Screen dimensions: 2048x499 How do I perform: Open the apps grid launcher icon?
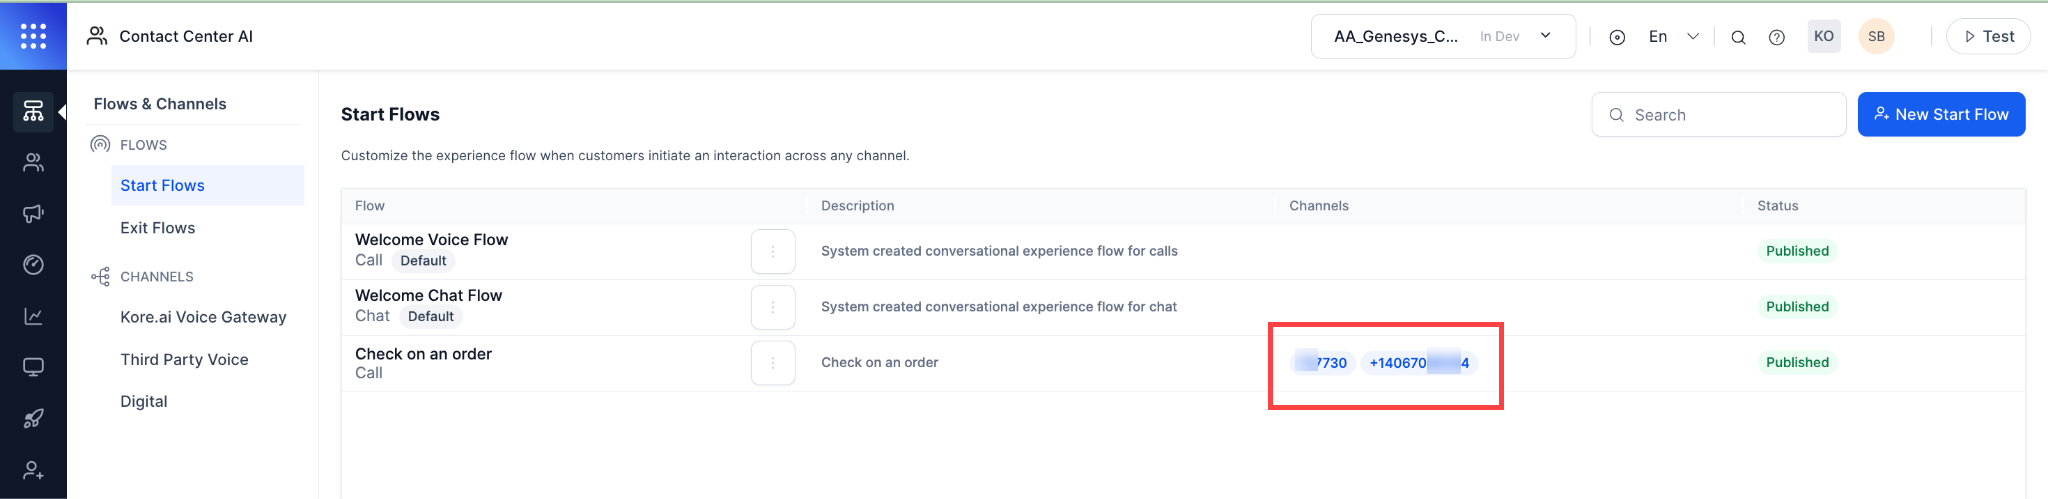(x=33, y=36)
